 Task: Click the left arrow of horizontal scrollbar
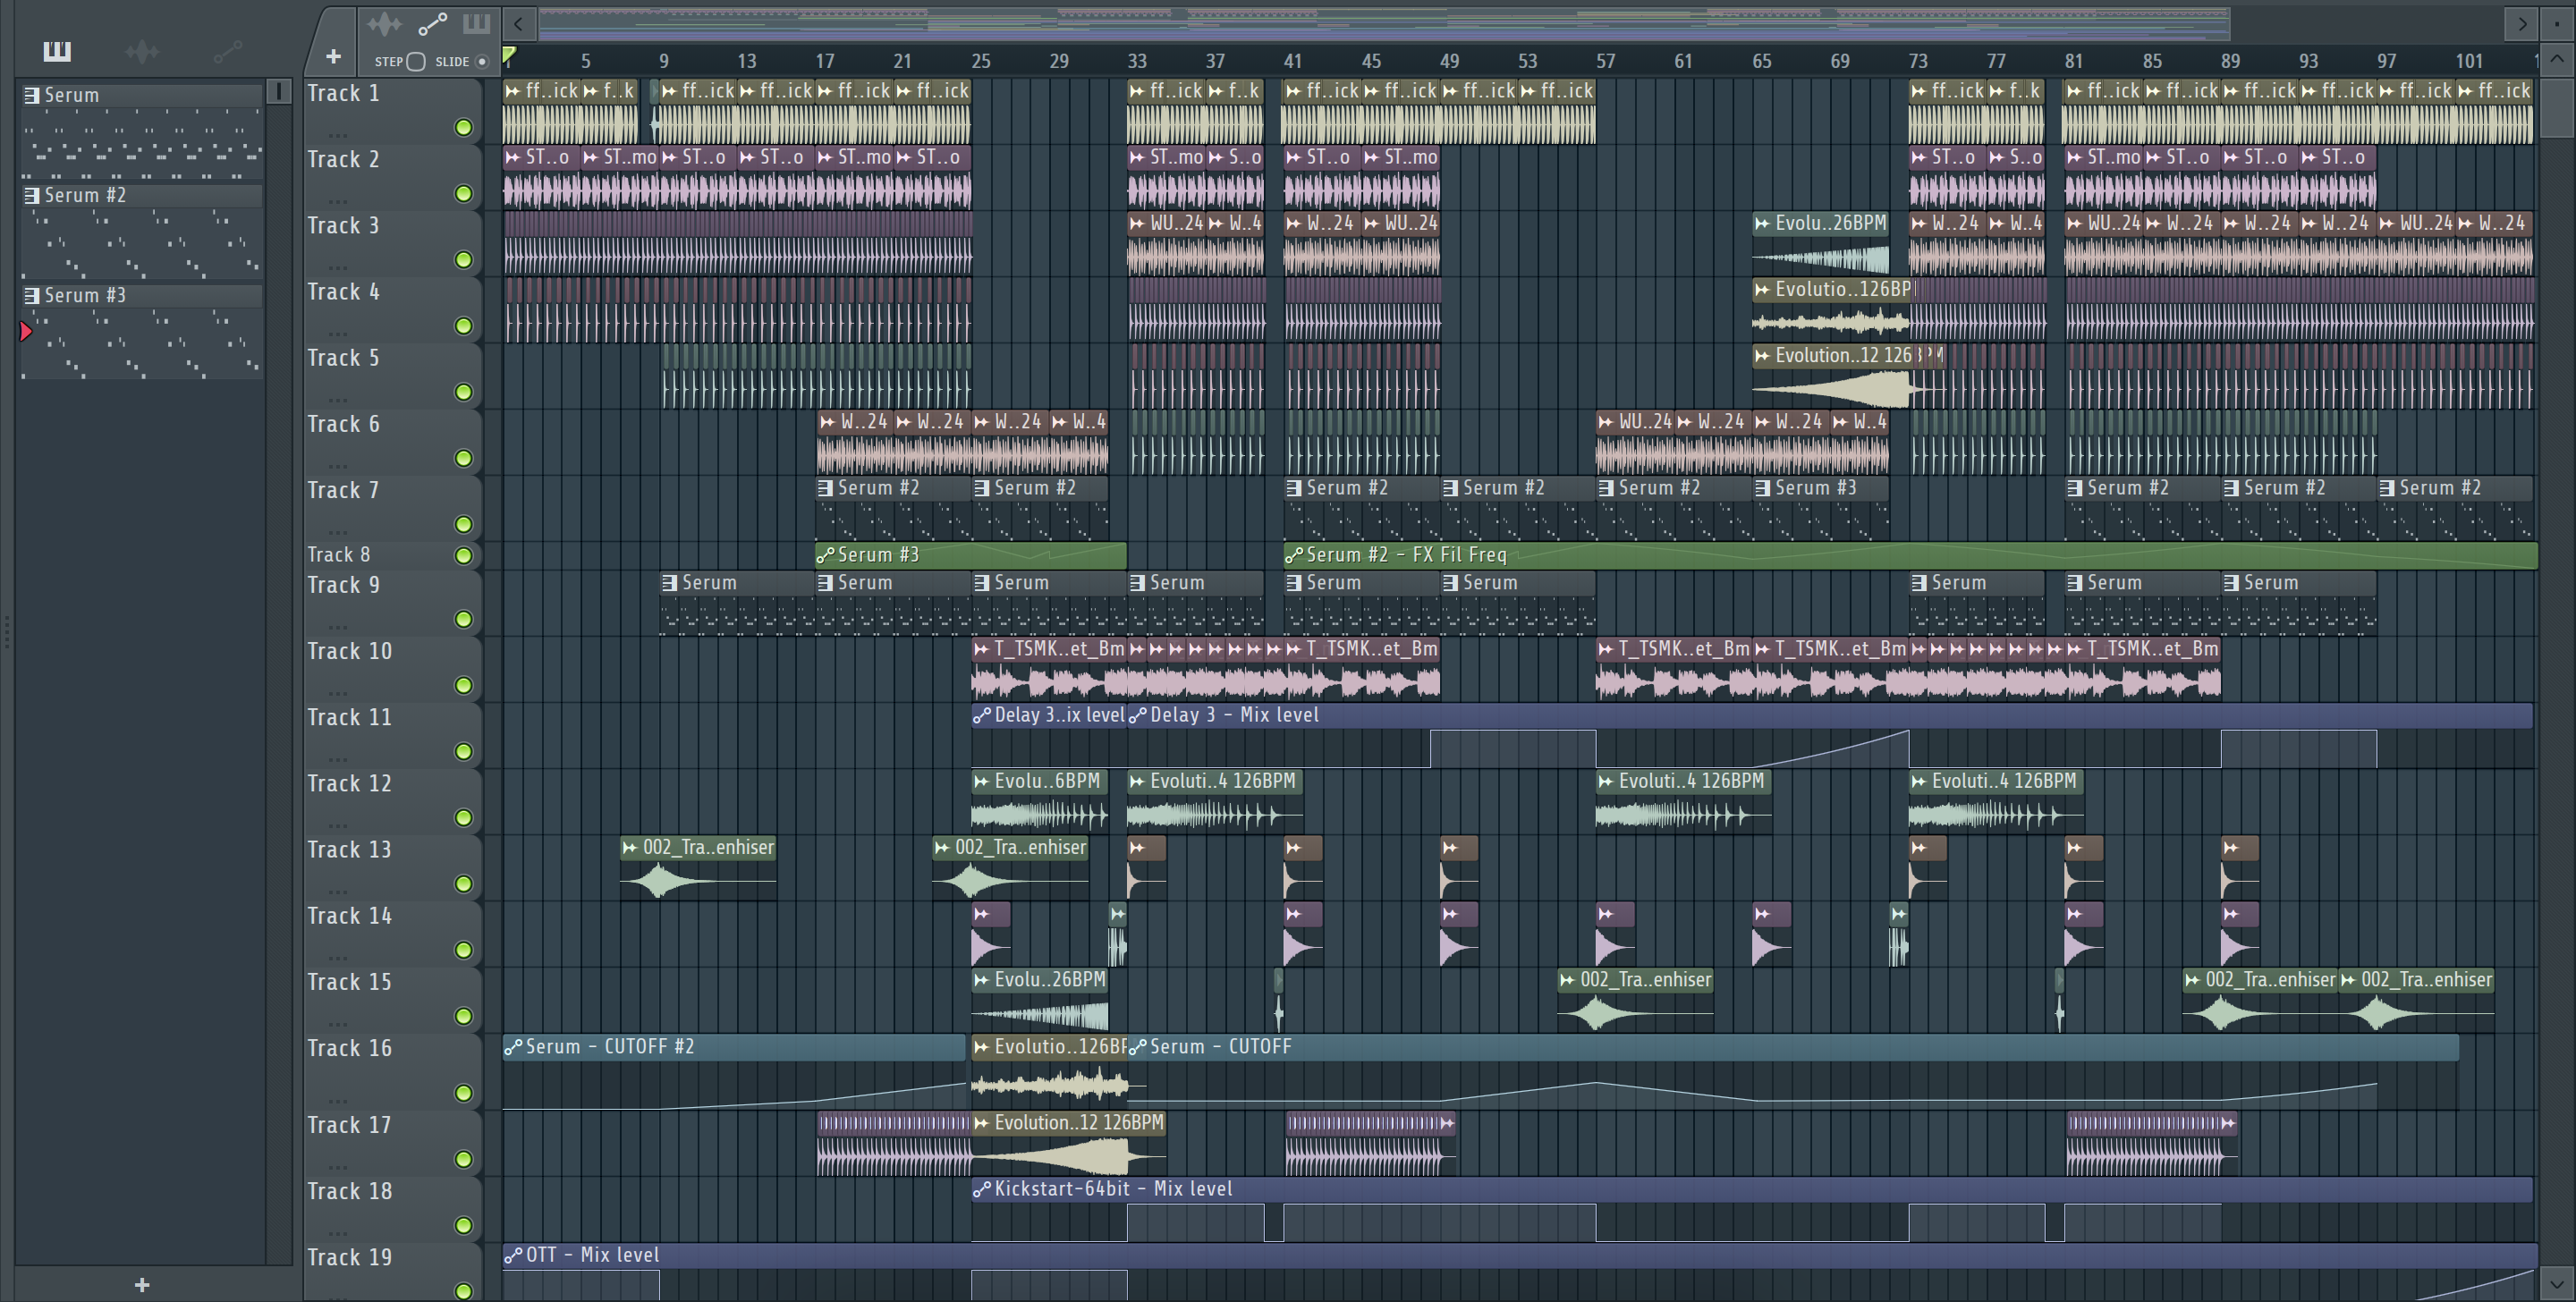point(518,24)
